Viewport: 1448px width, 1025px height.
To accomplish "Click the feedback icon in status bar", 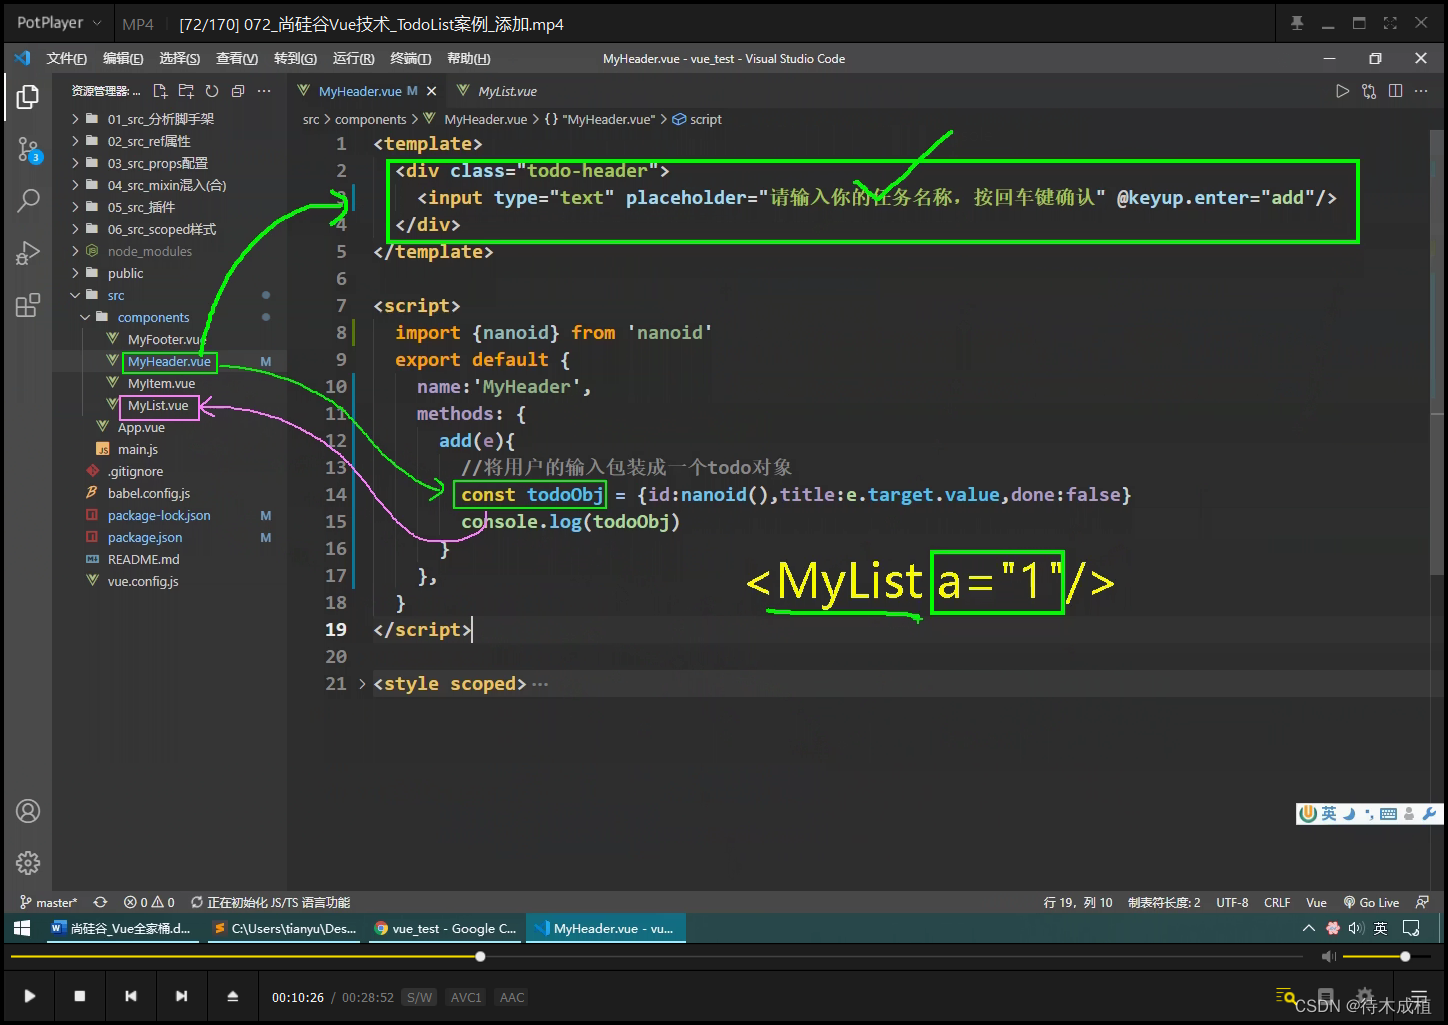I will point(1422,902).
